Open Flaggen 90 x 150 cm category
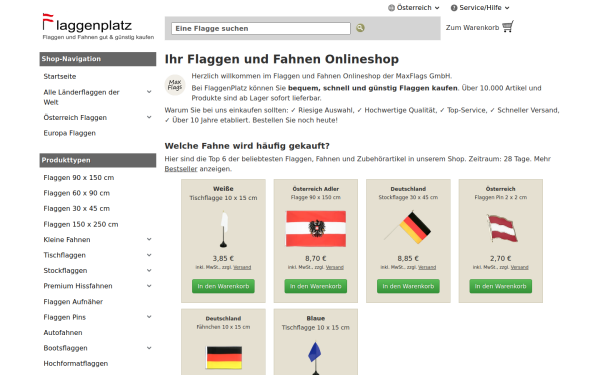This screenshot has width=600, height=375. [79, 178]
